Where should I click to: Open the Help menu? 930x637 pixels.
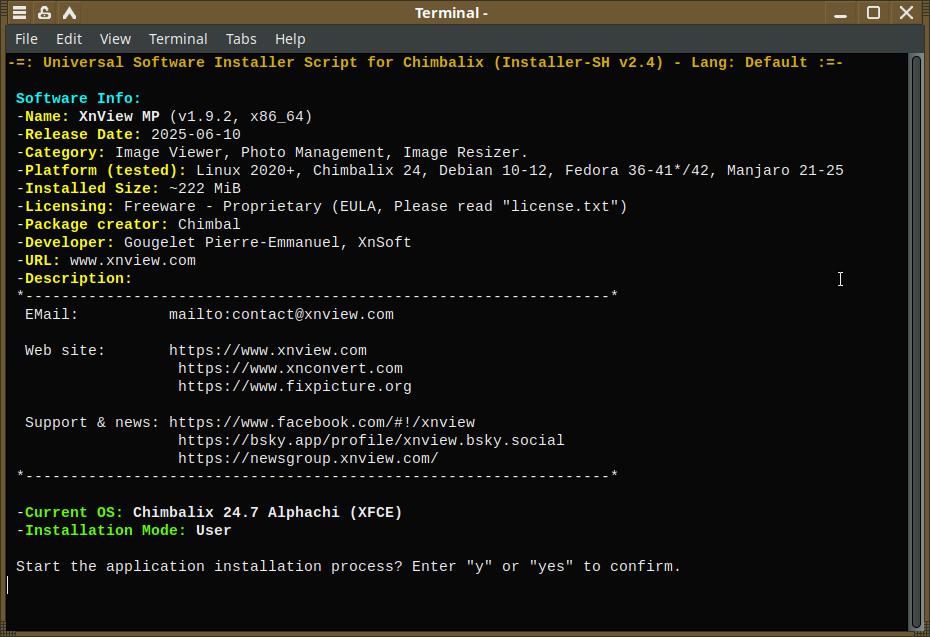(290, 39)
